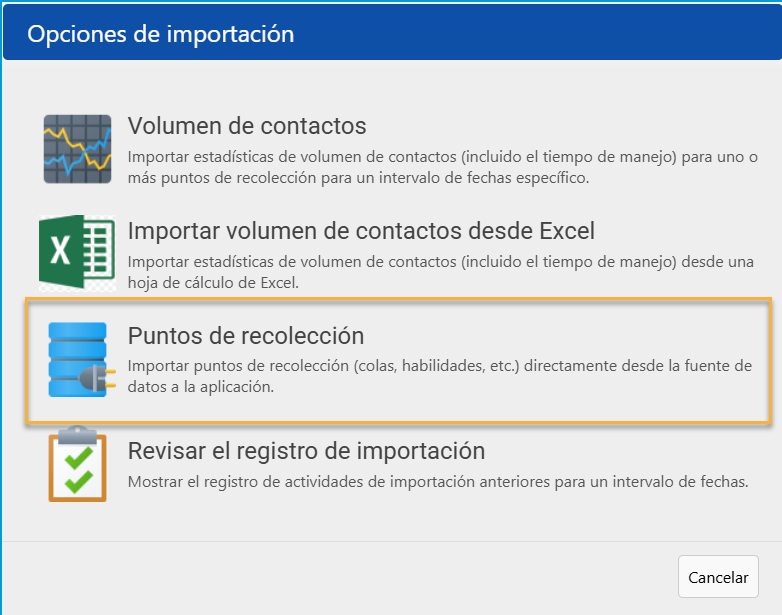Select the Puntos de recolección heading
The width and height of the screenshot is (782, 615).
pyautogui.click(x=246, y=336)
